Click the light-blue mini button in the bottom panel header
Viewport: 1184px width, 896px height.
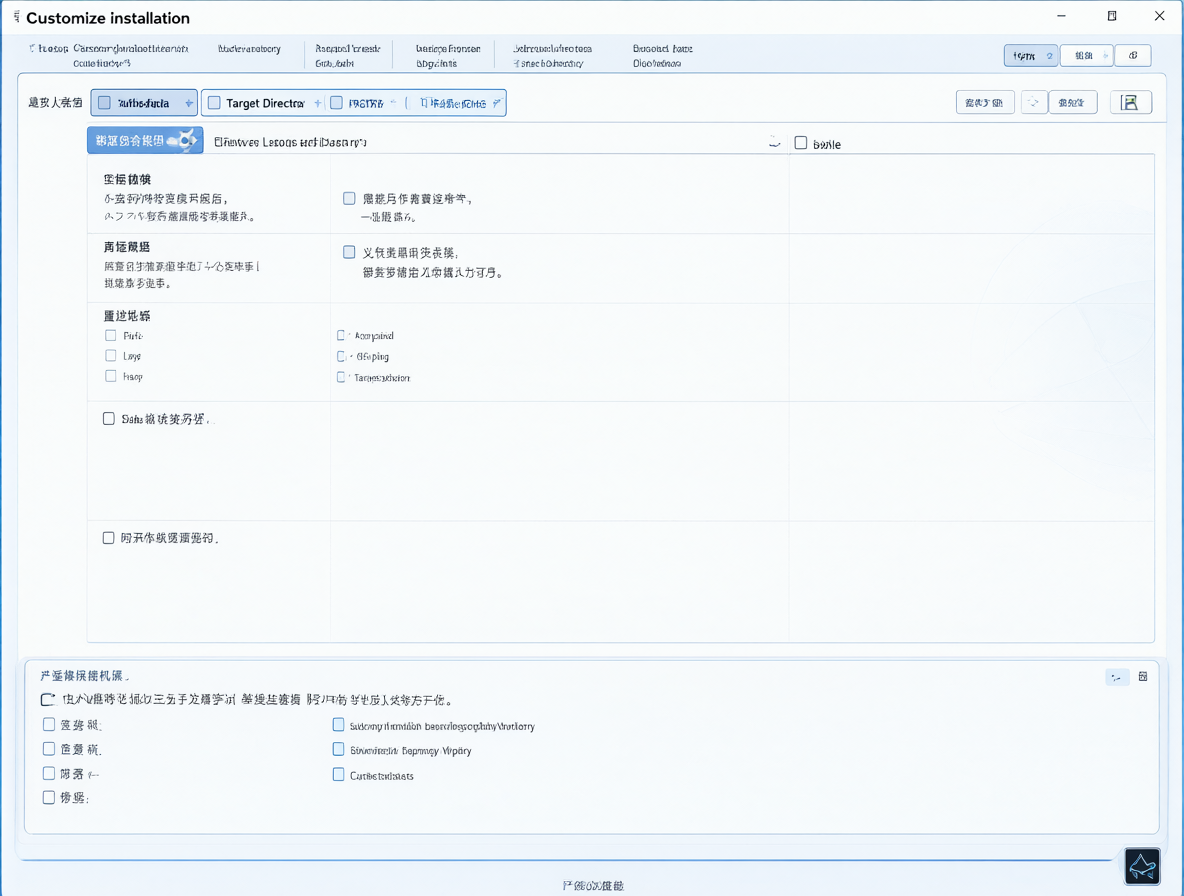point(1117,677)
